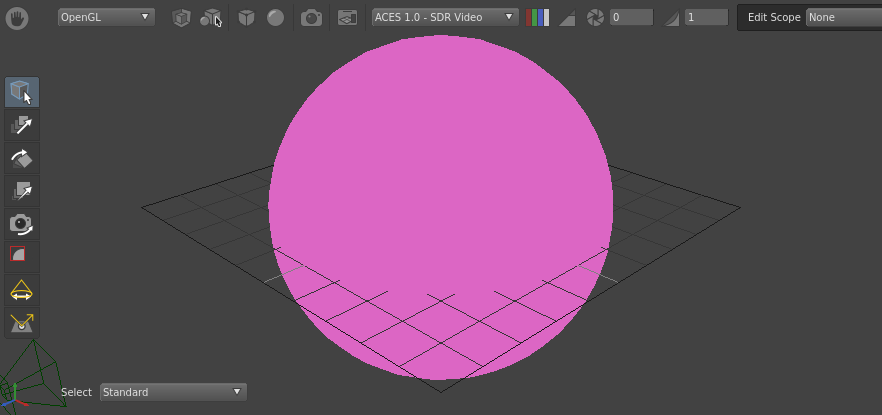882x415 pixels.
Task: Click the aperture exposure icon
Action: 595,17
